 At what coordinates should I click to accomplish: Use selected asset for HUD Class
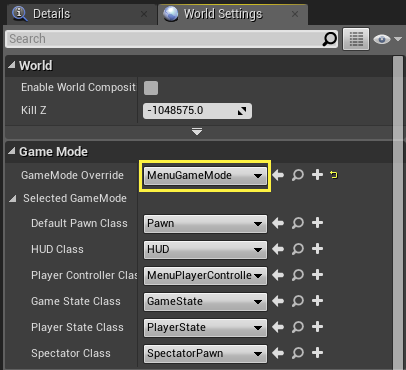click(x=278, y=249)
